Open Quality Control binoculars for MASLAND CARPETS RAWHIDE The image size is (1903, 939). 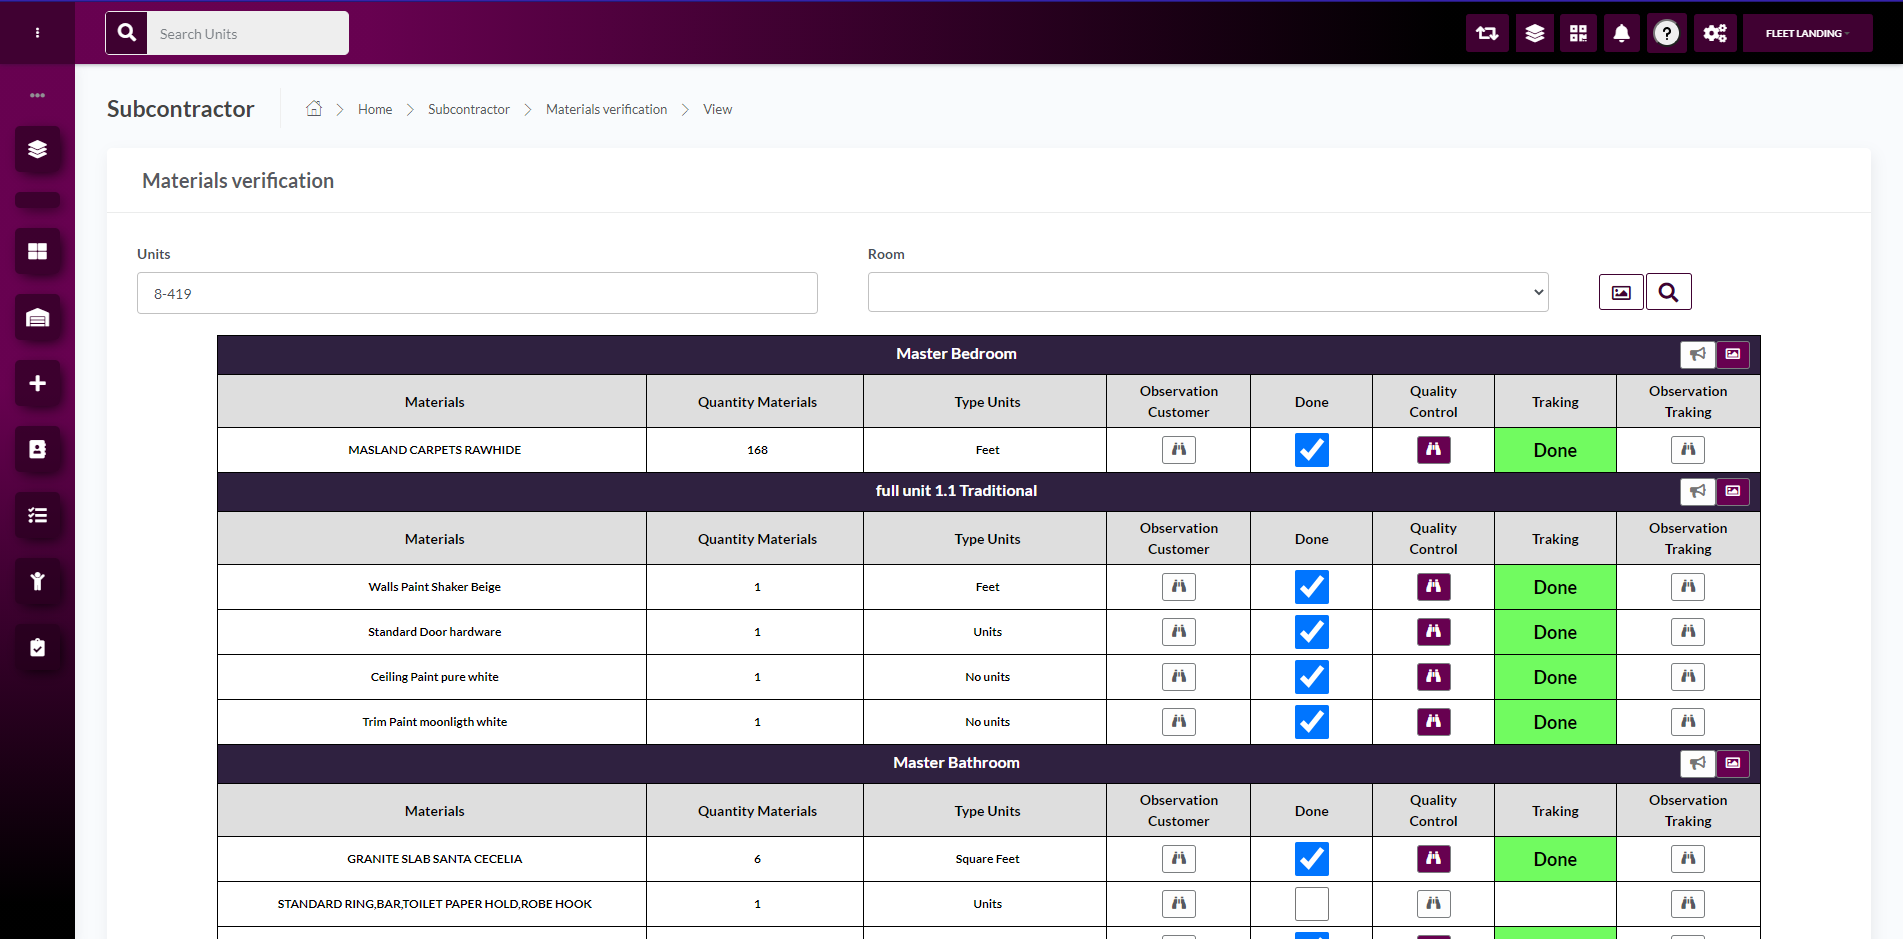tap(1433, 450)
